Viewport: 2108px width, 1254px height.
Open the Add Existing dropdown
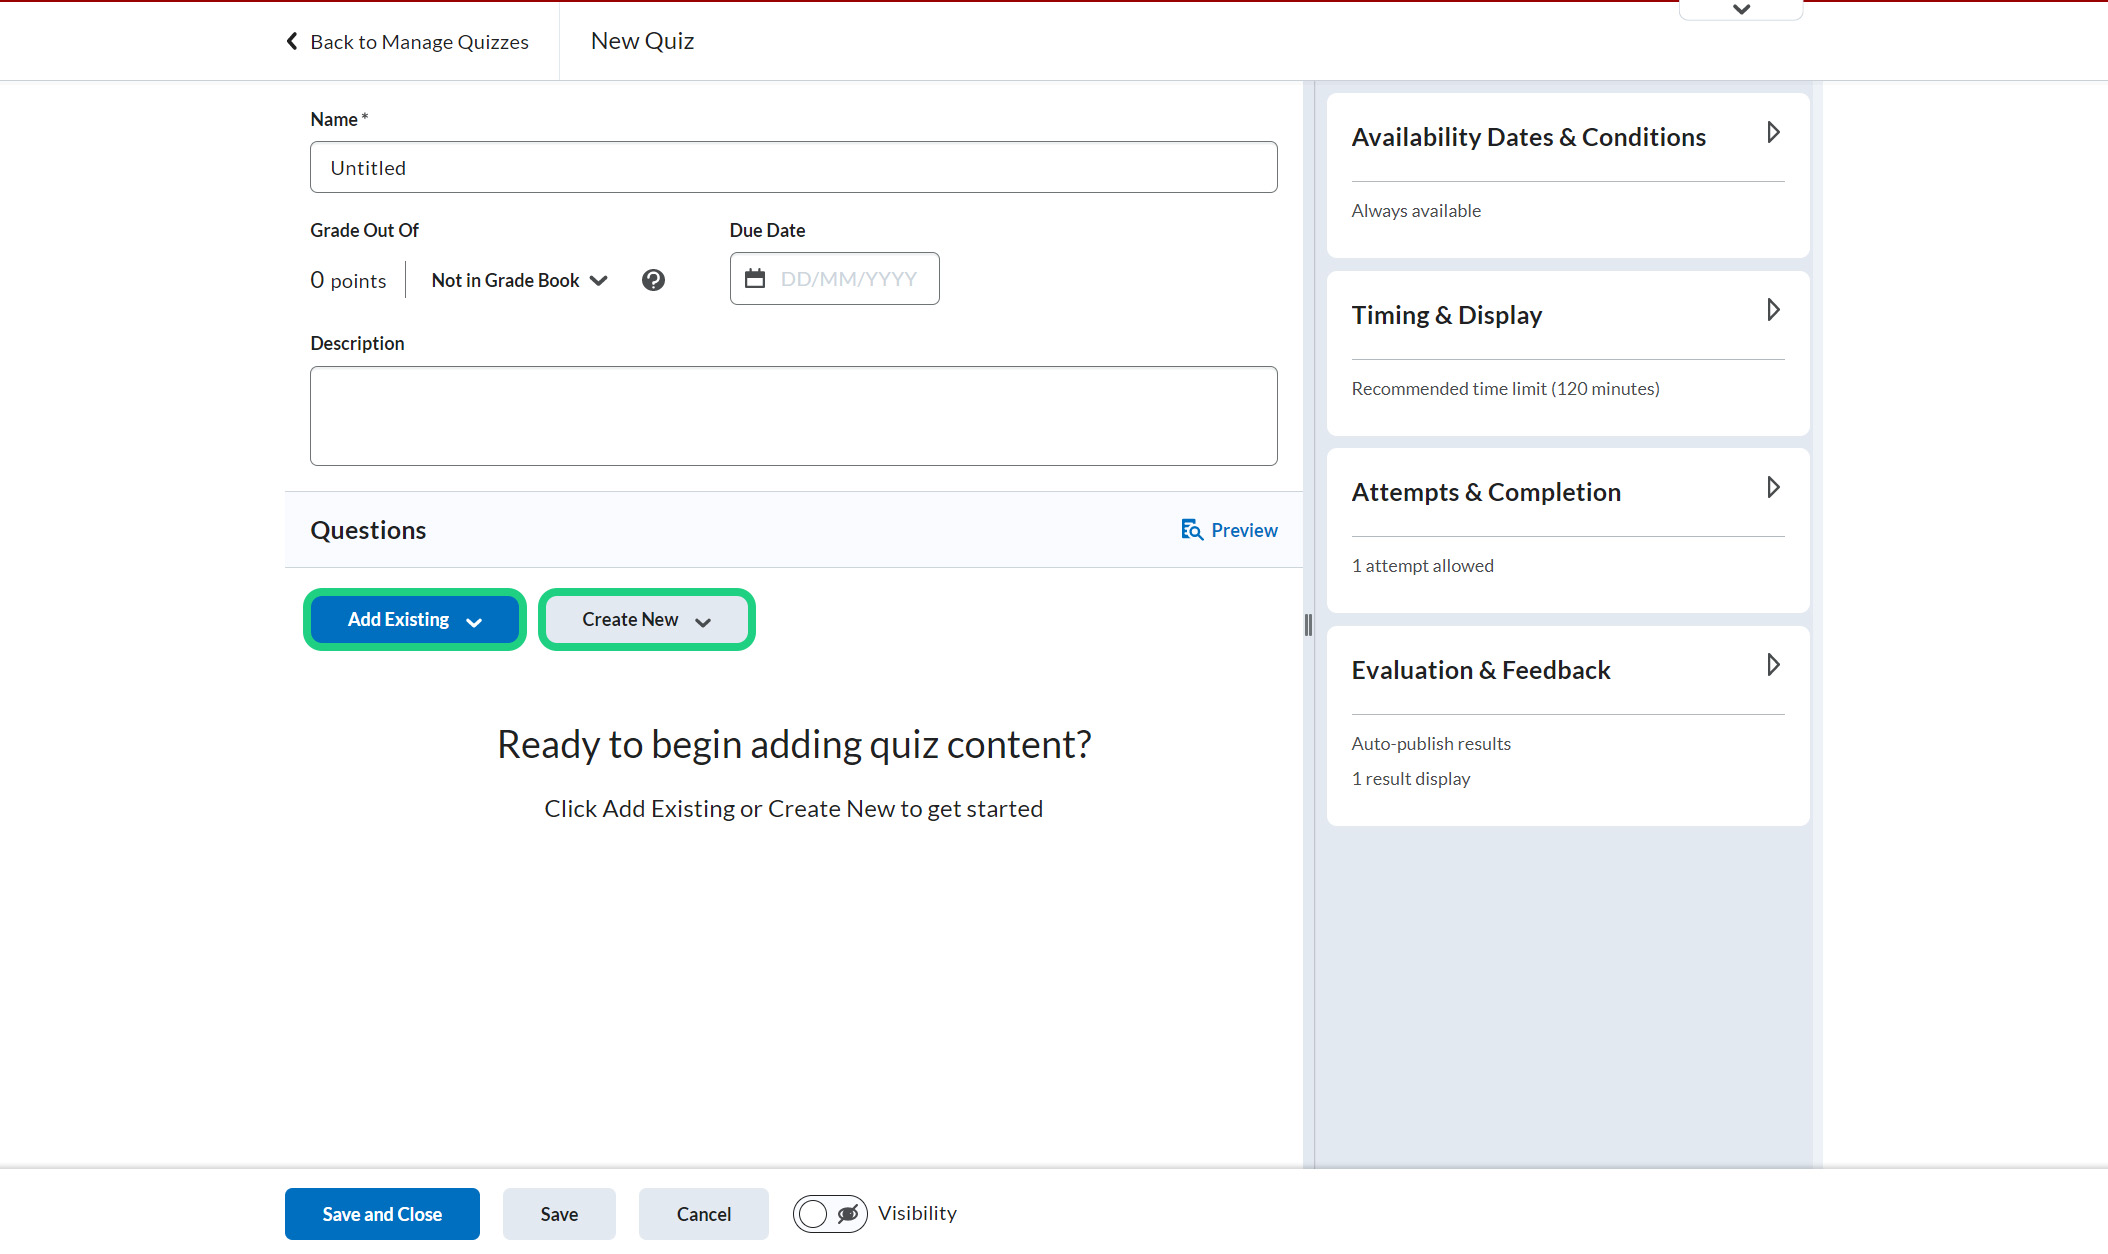(415, 620)
